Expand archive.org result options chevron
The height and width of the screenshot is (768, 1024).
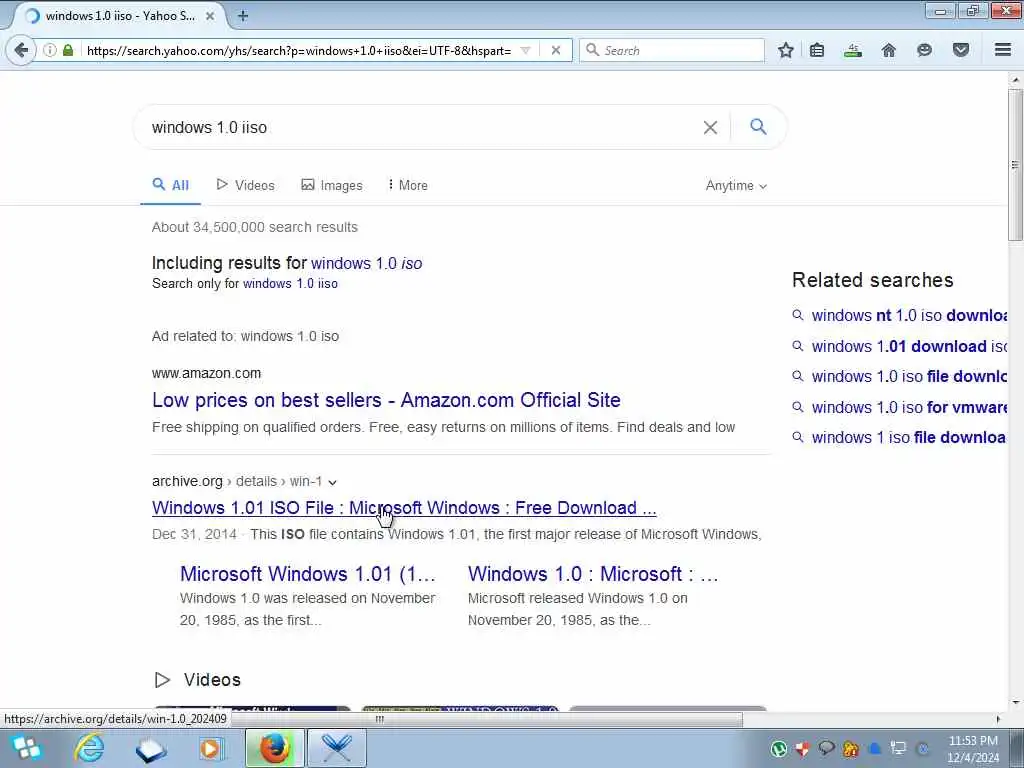(x=332, y=482)
